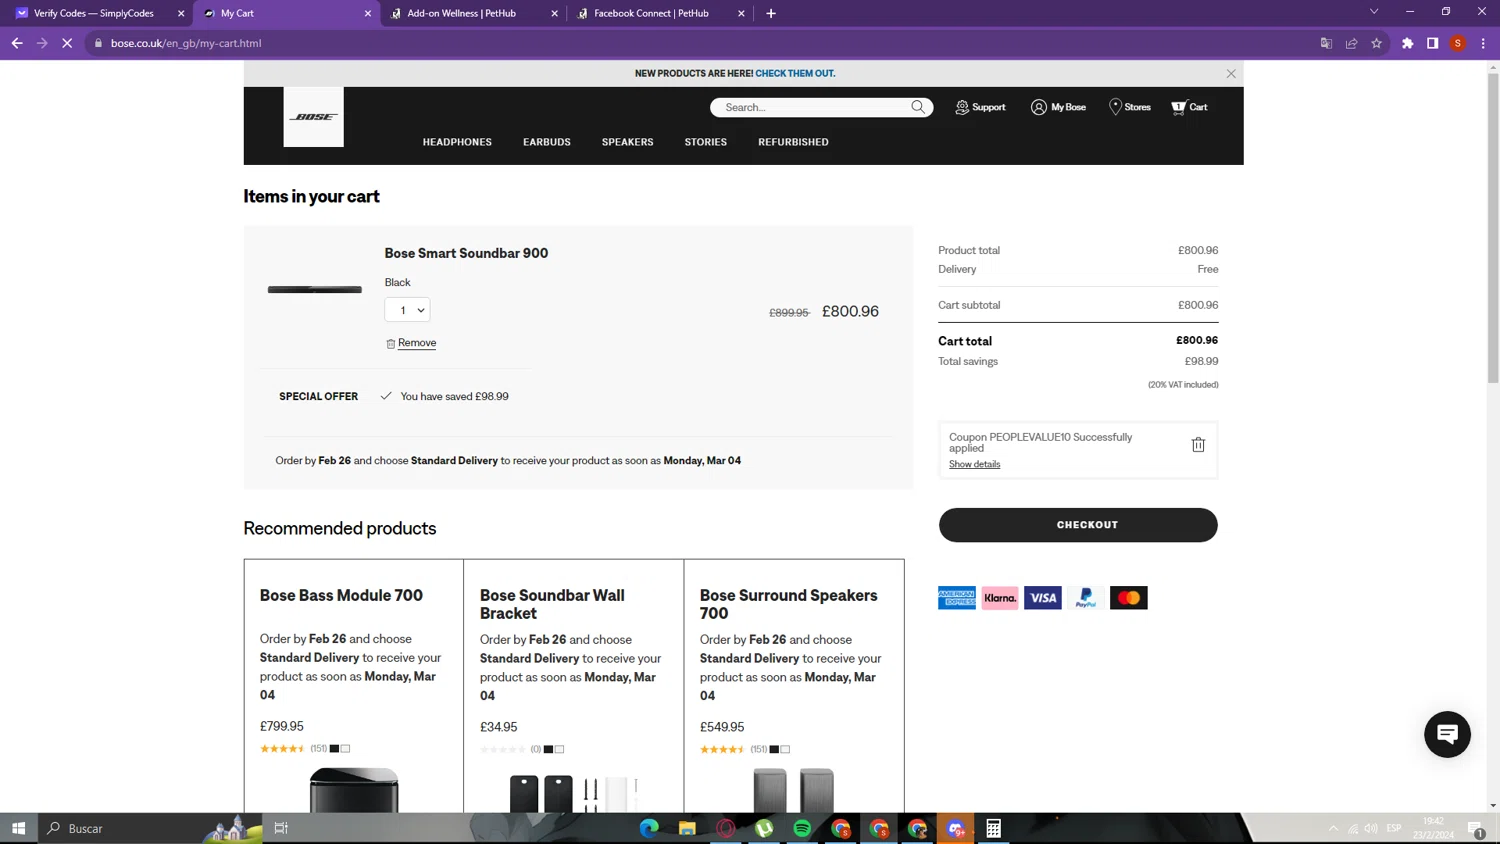Show details of the applied coupon
The image size is (1500, 844).
click(974, 464)
